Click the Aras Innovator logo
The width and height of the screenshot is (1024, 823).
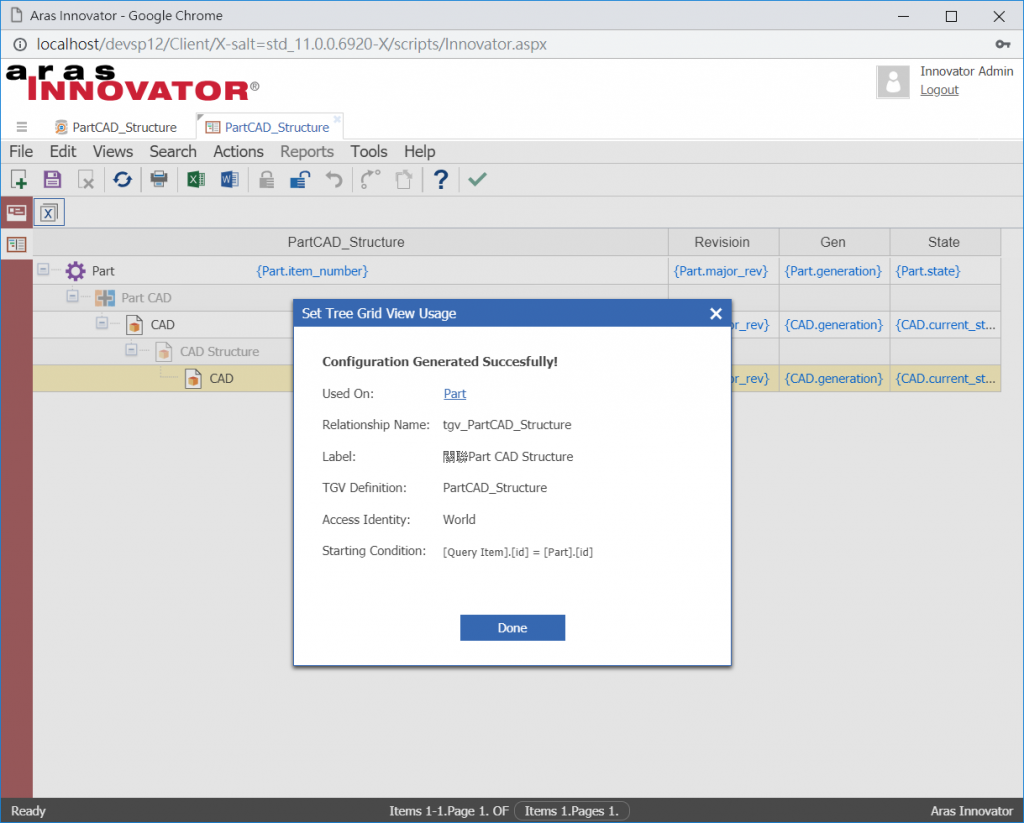coord(133,83)
